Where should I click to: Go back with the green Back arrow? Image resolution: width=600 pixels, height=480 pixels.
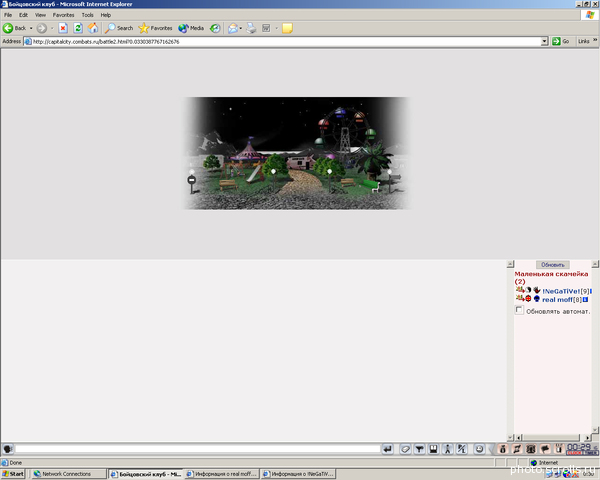[x=15, y=28]
